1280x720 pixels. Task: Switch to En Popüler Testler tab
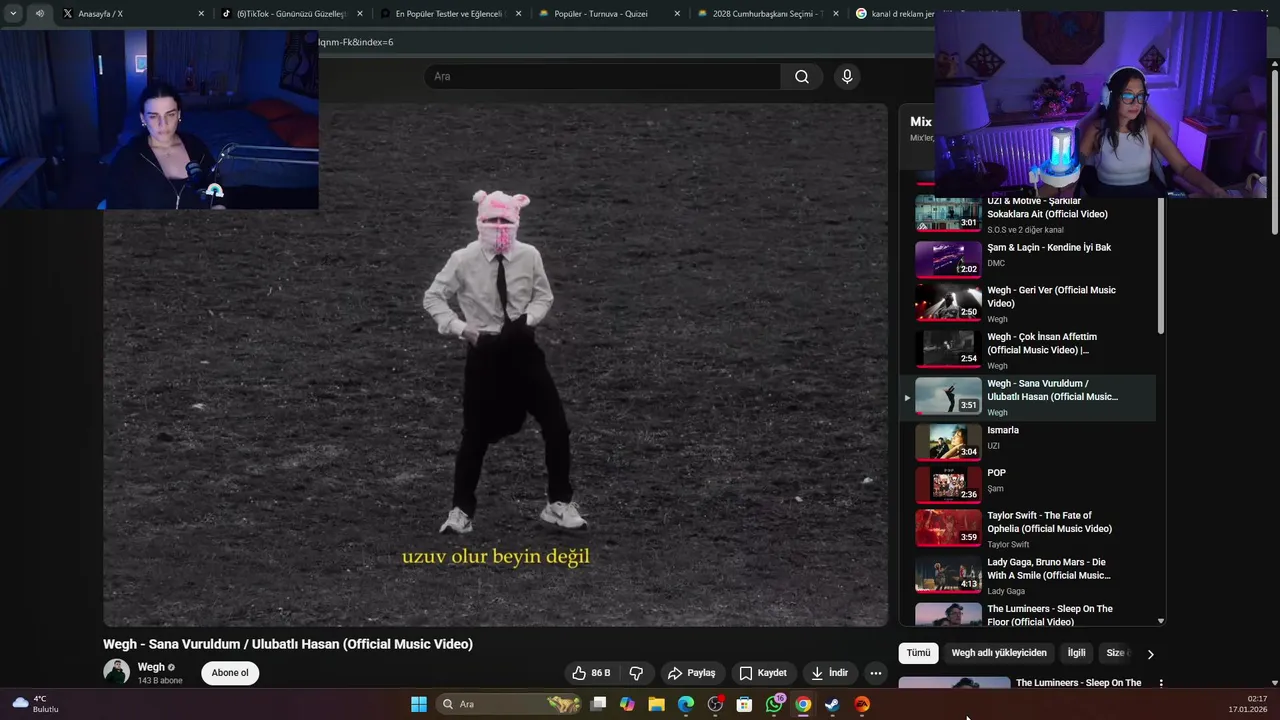point(450,14)
